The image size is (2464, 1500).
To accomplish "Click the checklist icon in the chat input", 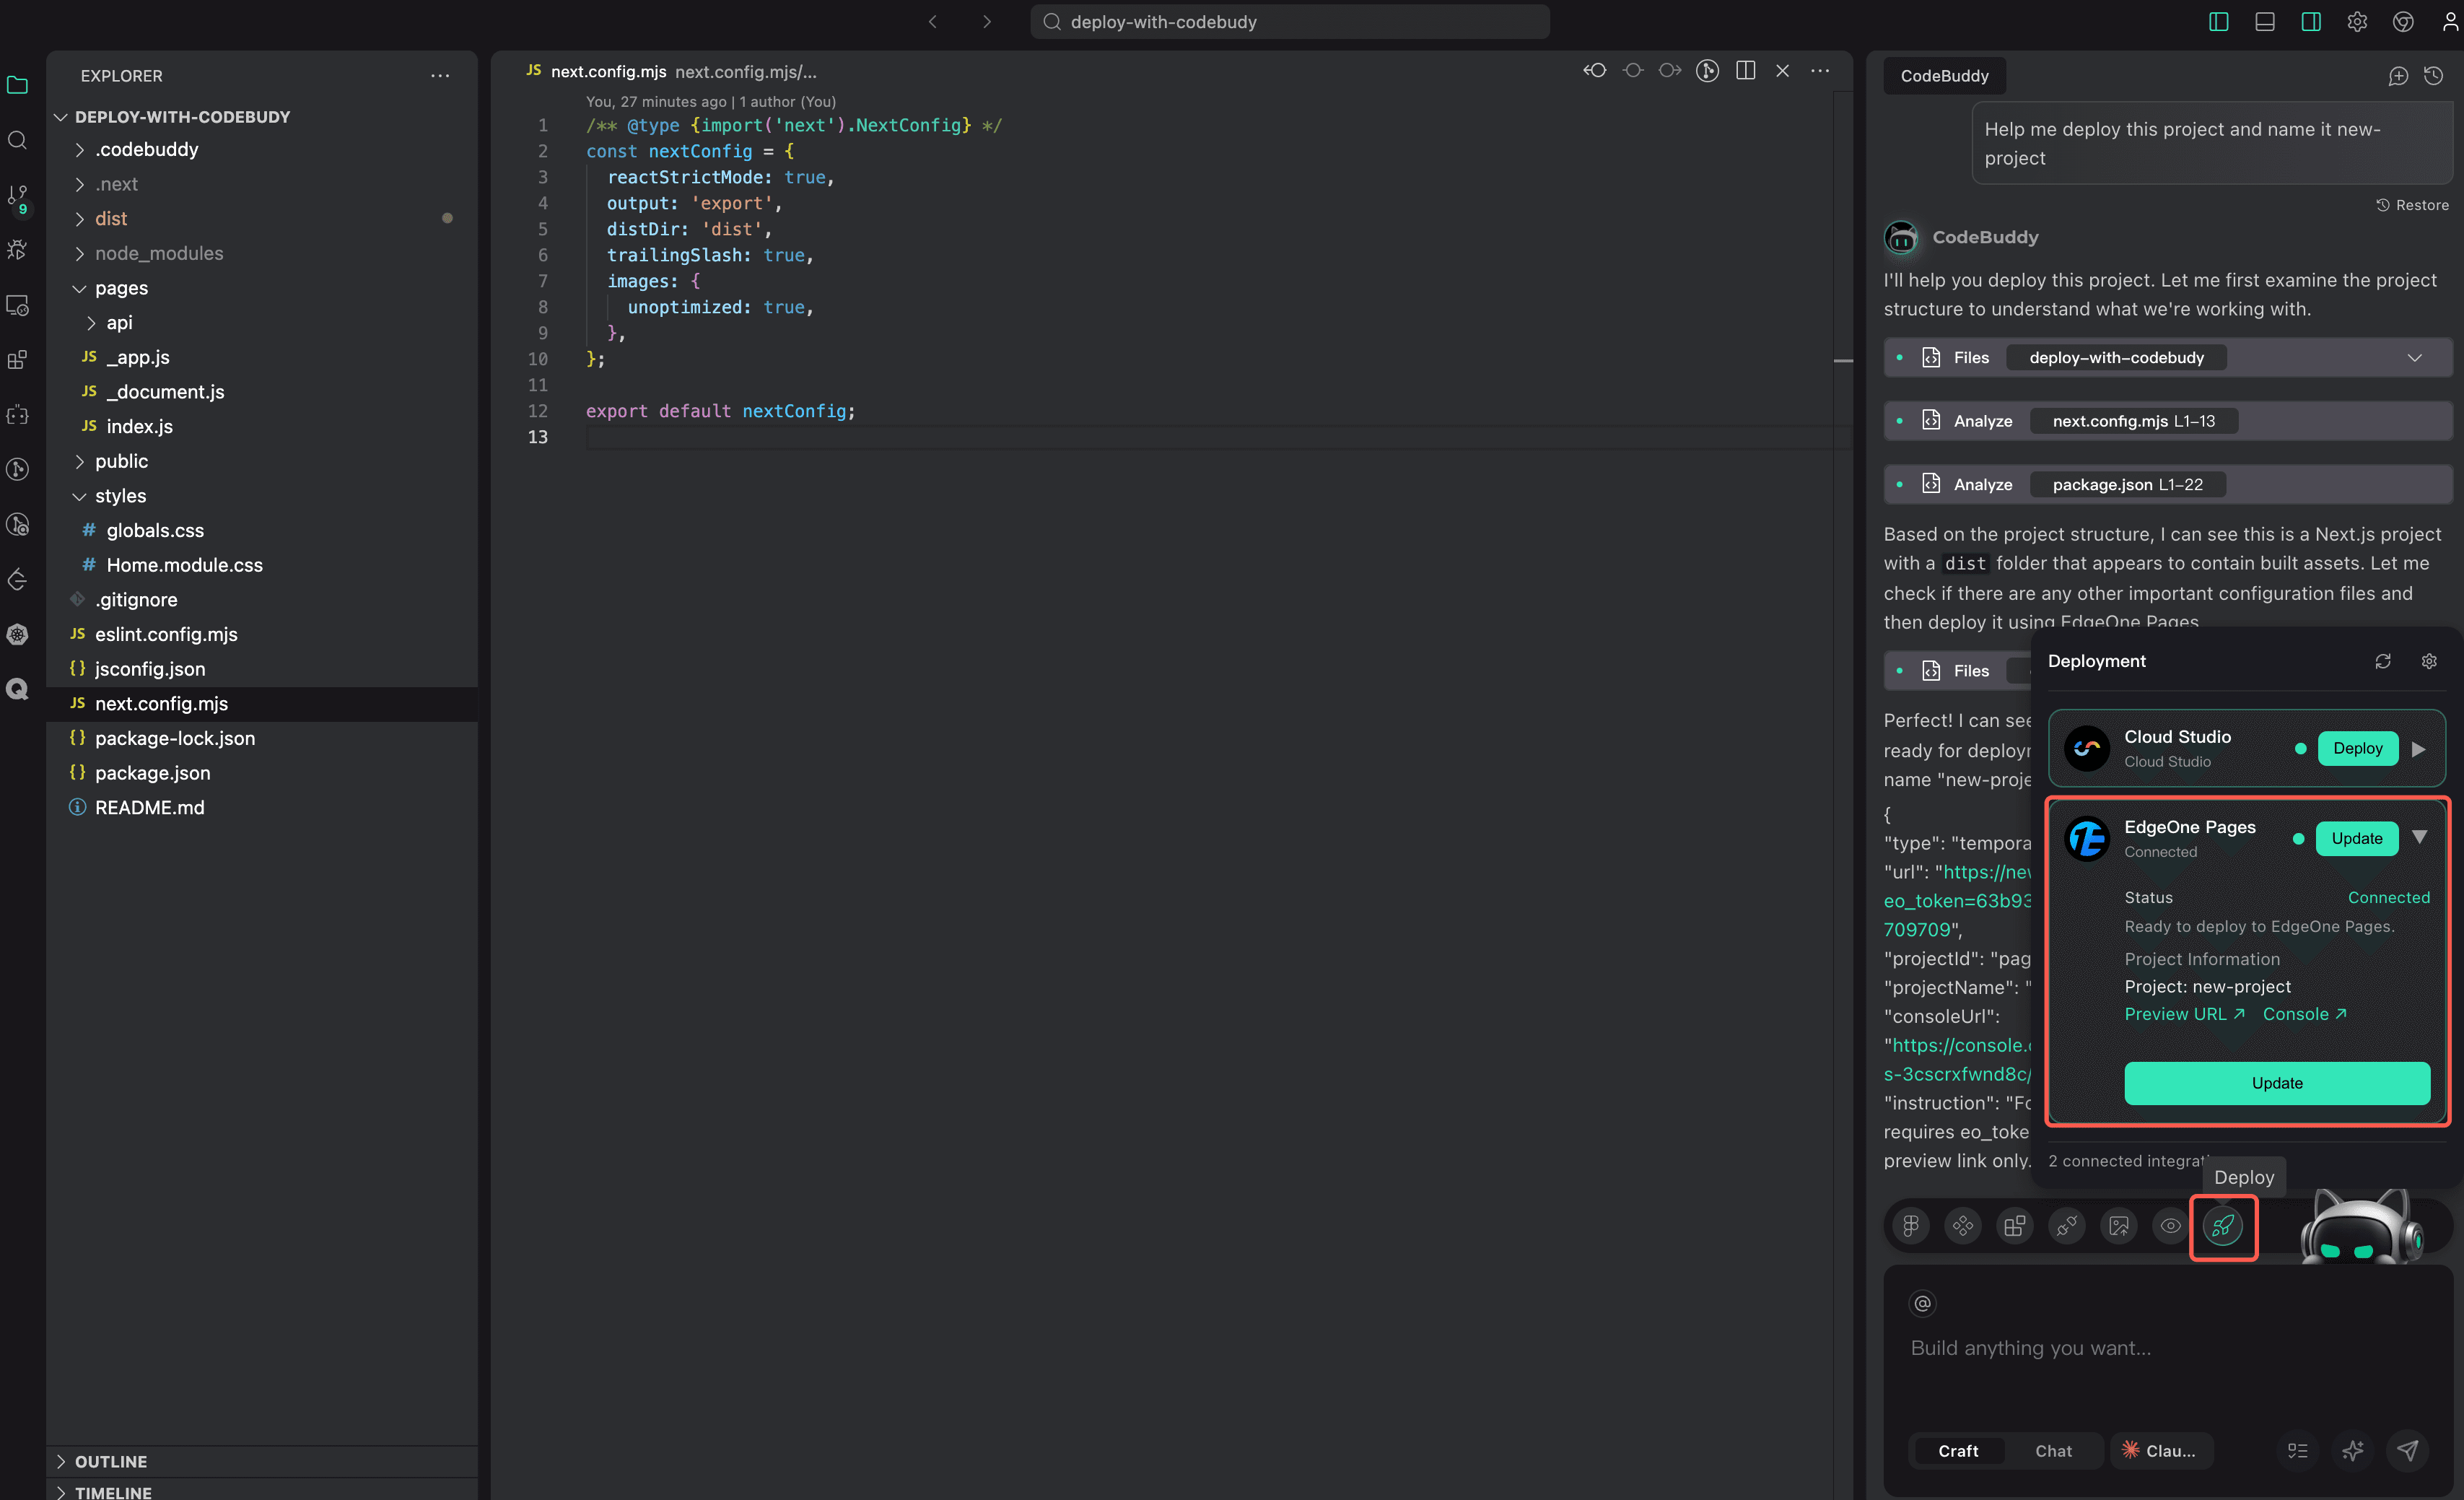I will (2298, 1450).
